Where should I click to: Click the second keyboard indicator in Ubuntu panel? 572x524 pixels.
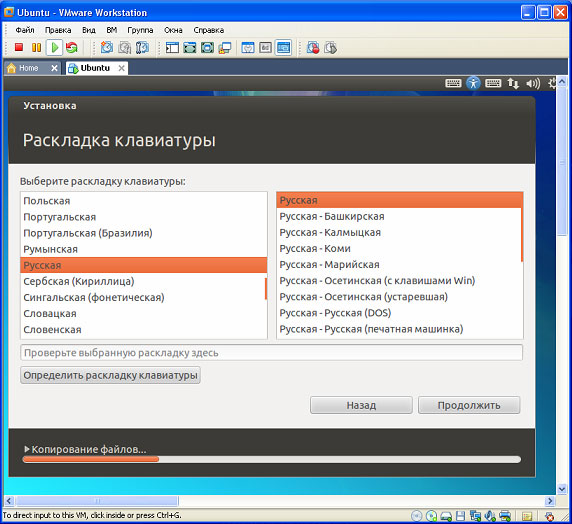[x=493, y=83]
